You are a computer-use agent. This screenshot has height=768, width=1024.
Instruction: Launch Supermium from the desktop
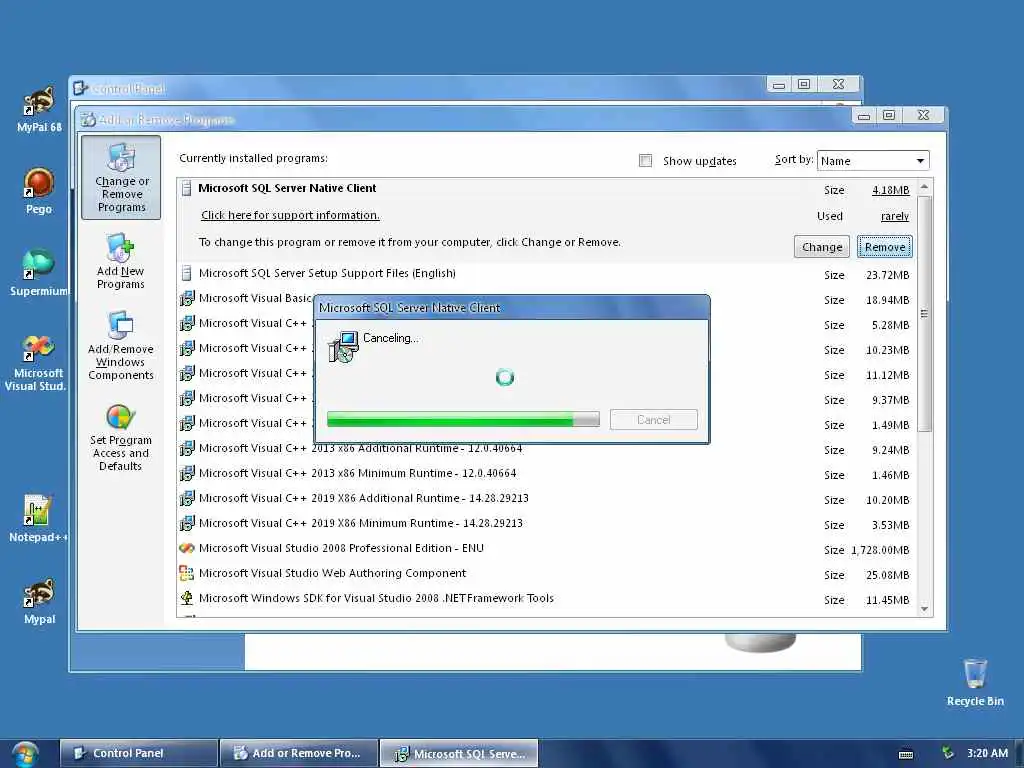pyautogui.click(x=39, y=272)
